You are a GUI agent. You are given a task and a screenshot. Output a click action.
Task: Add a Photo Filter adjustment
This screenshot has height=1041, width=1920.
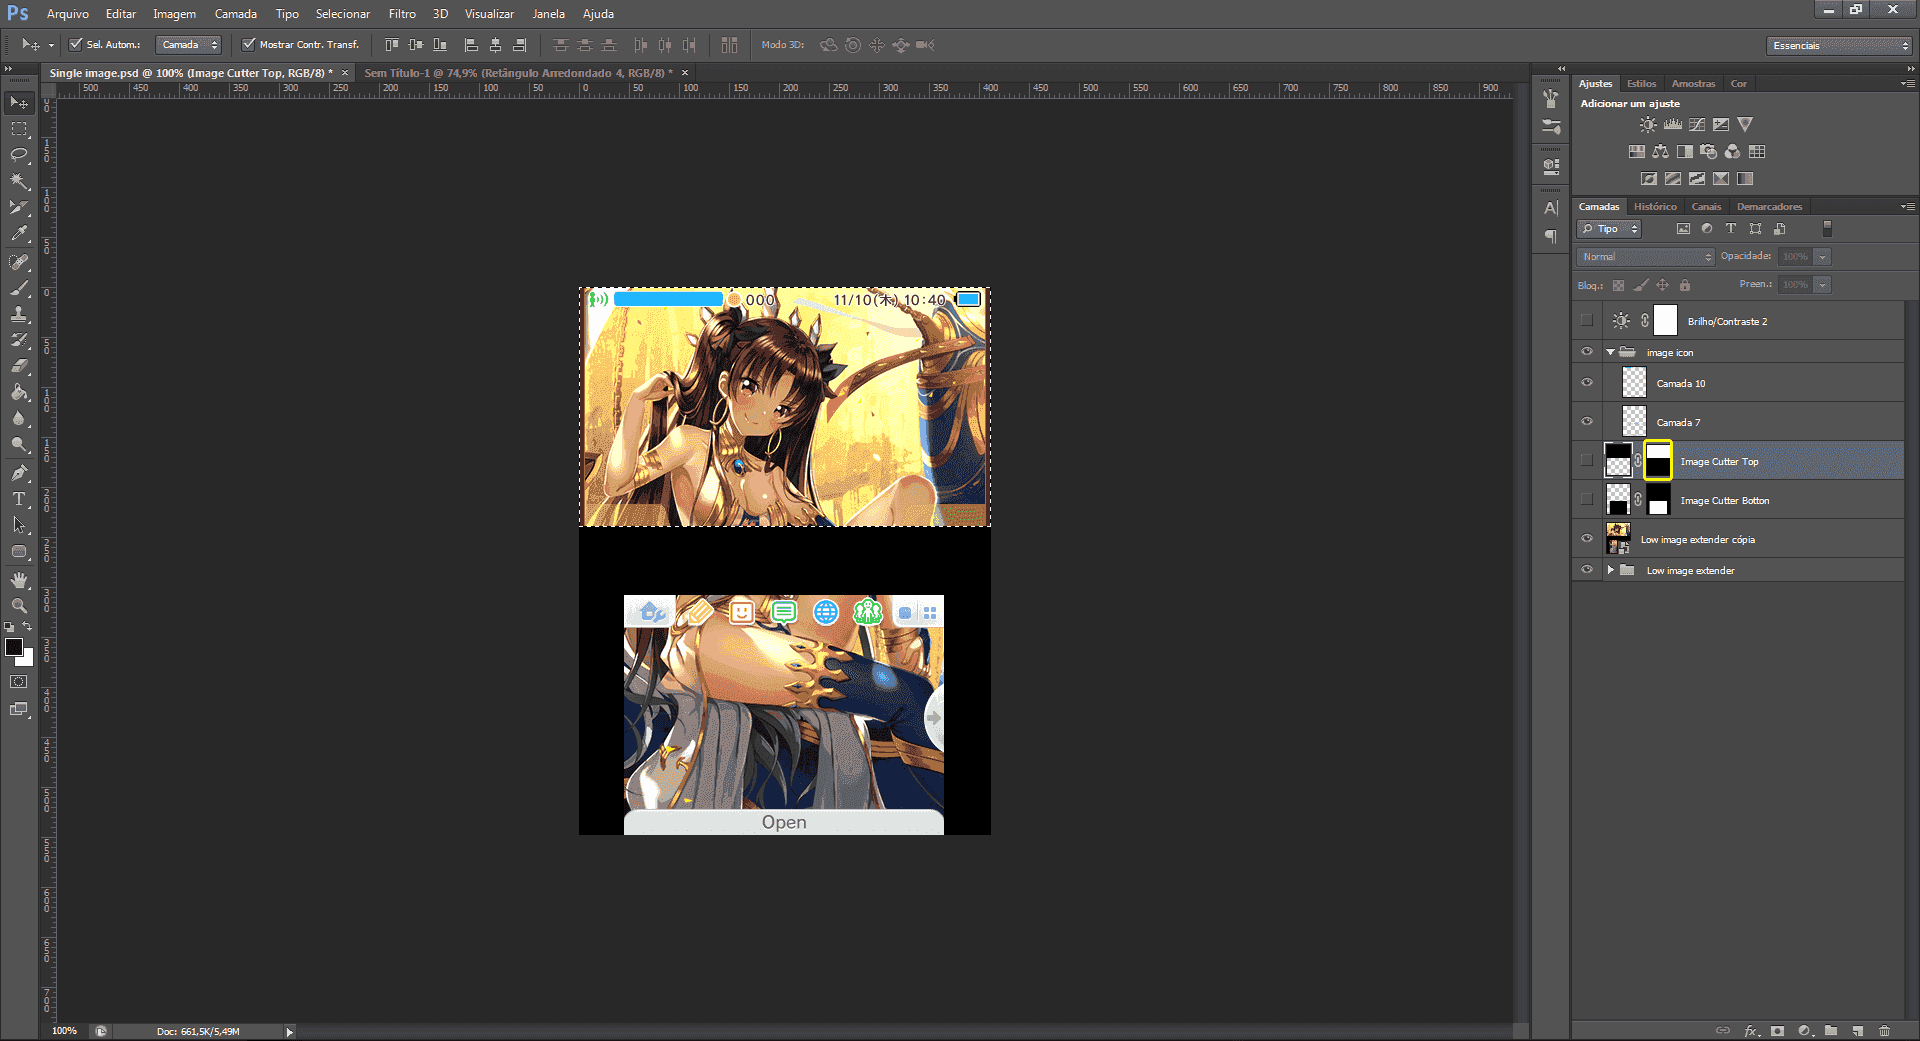point(1709,152)
